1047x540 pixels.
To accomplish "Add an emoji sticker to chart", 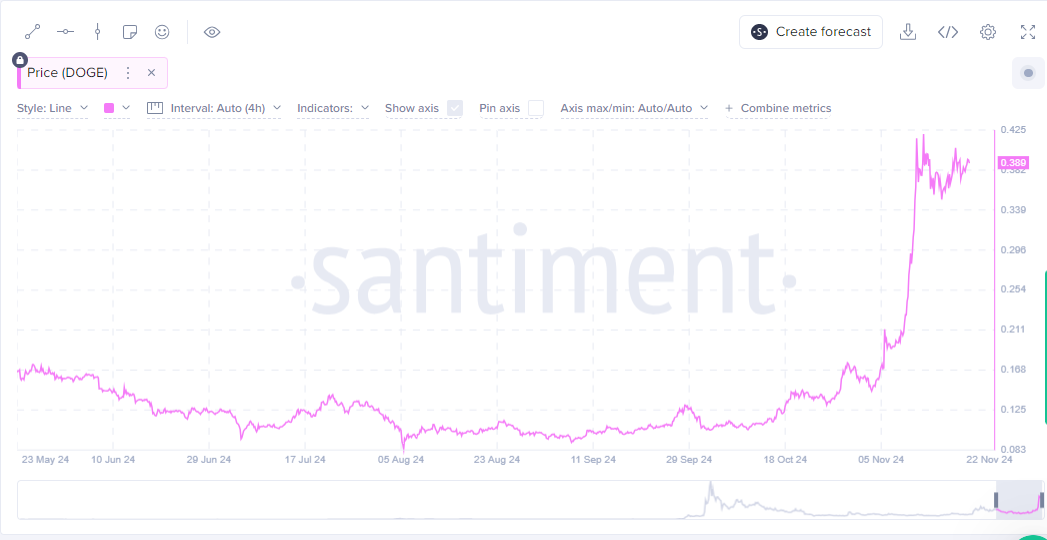I will coord(162,31).
